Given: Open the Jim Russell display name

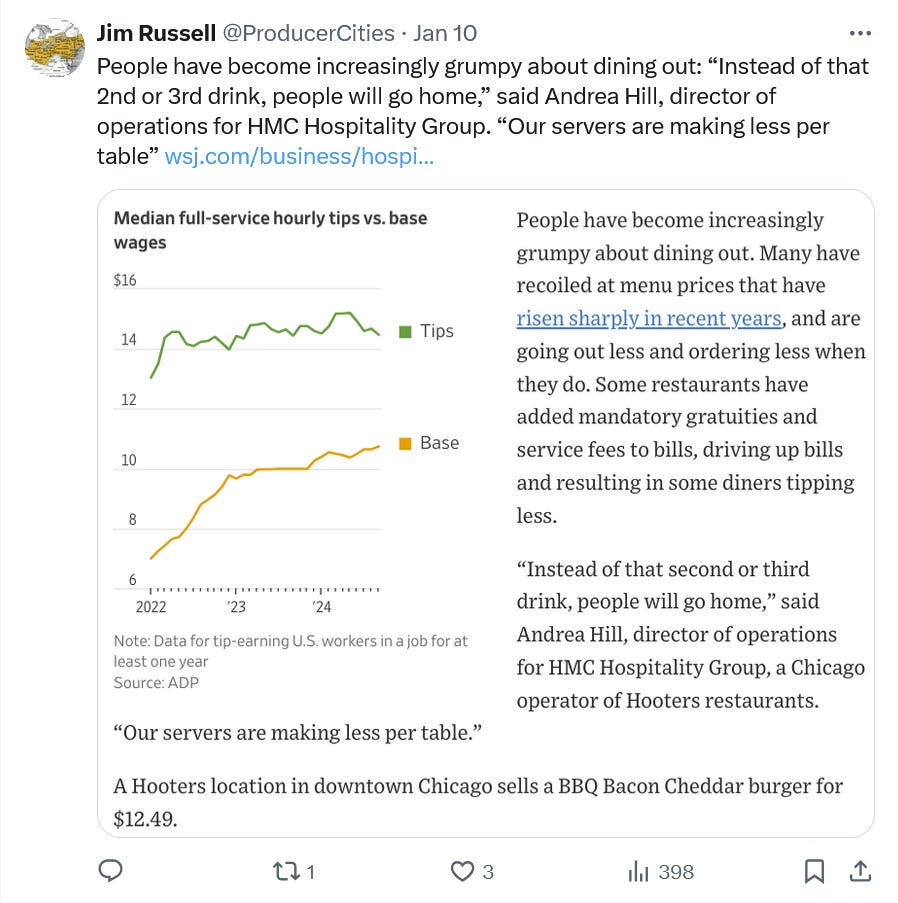Looking at the screenshot, I should point(156,33).
